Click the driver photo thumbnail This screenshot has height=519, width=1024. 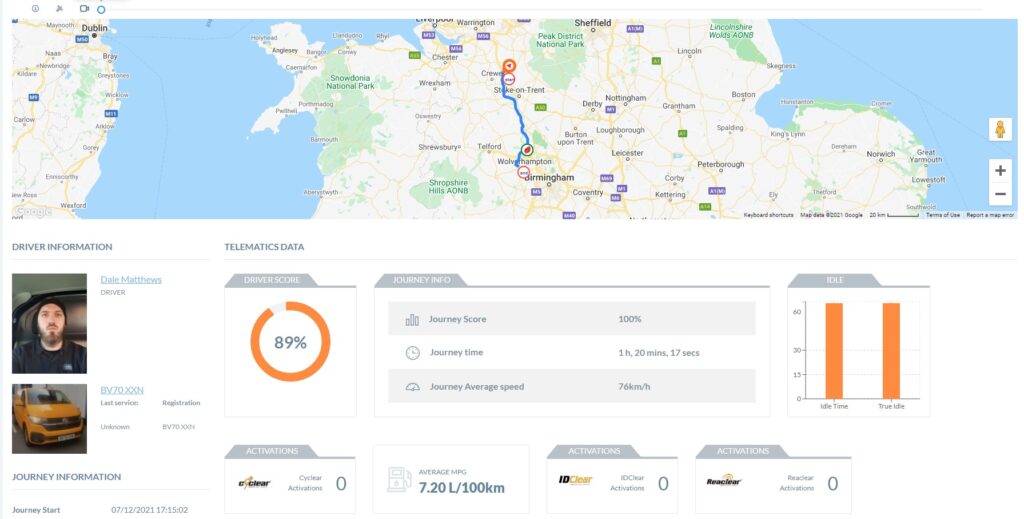click(49, 323)
